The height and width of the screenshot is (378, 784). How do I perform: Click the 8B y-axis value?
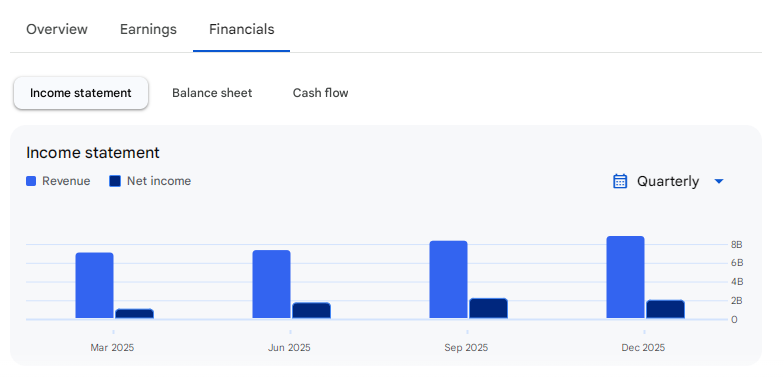click(736, 244)
